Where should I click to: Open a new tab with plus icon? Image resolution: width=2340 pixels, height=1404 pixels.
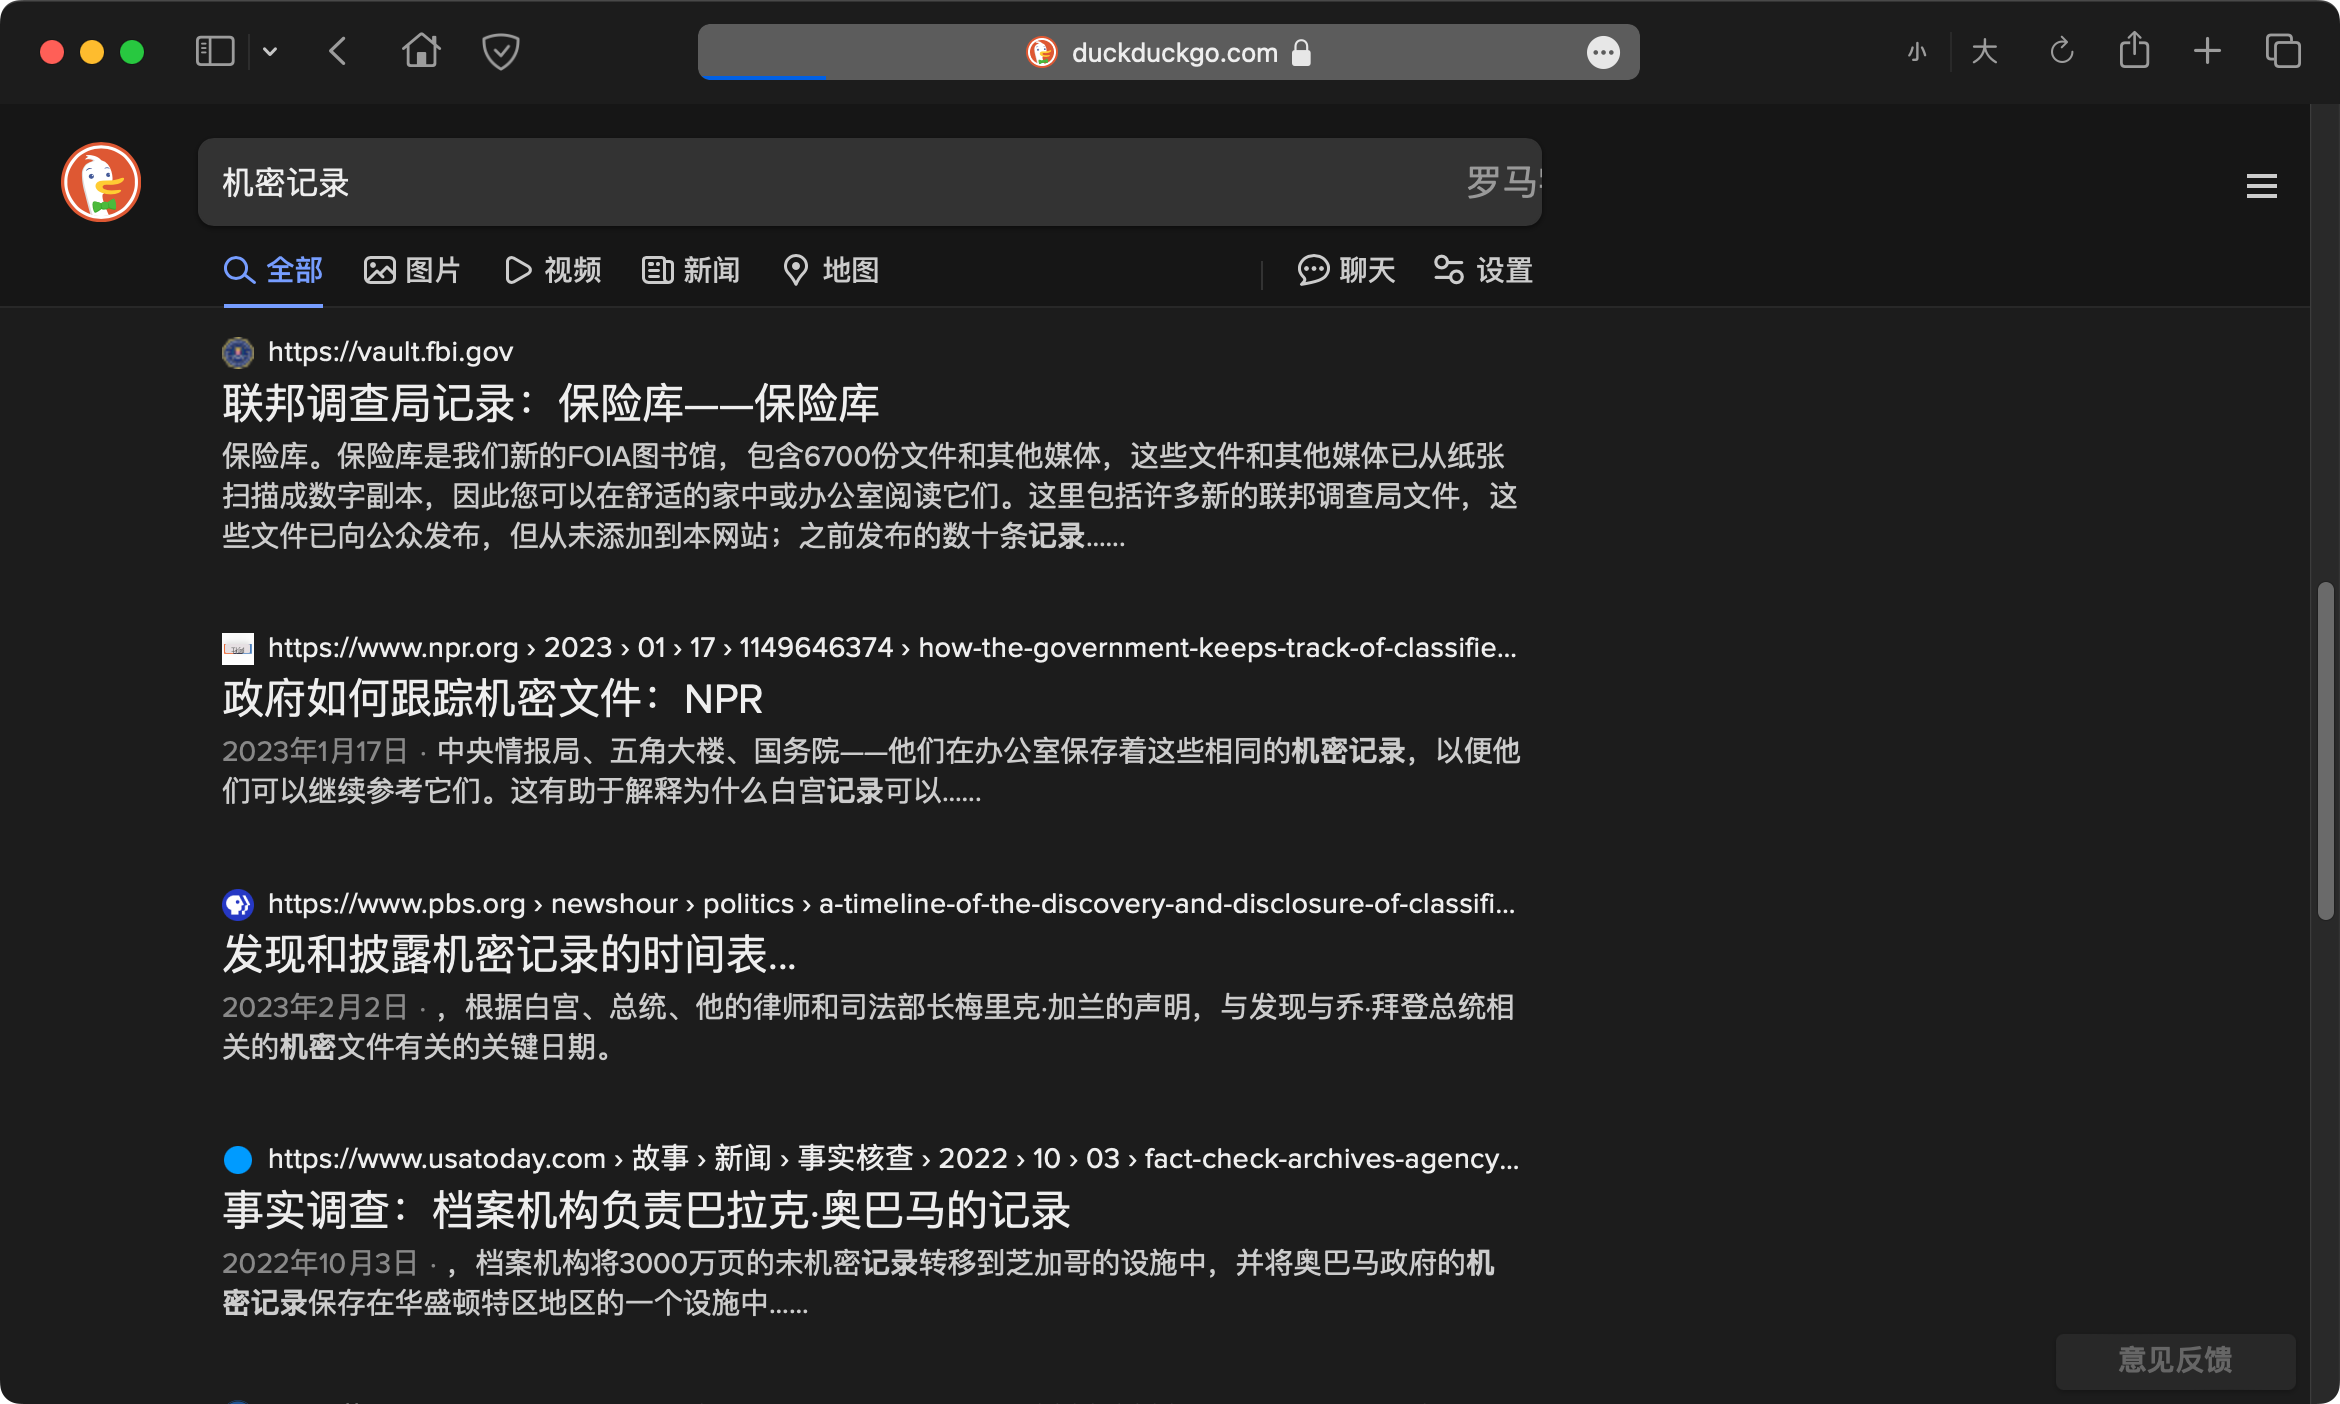click(x=2207, y=51)
